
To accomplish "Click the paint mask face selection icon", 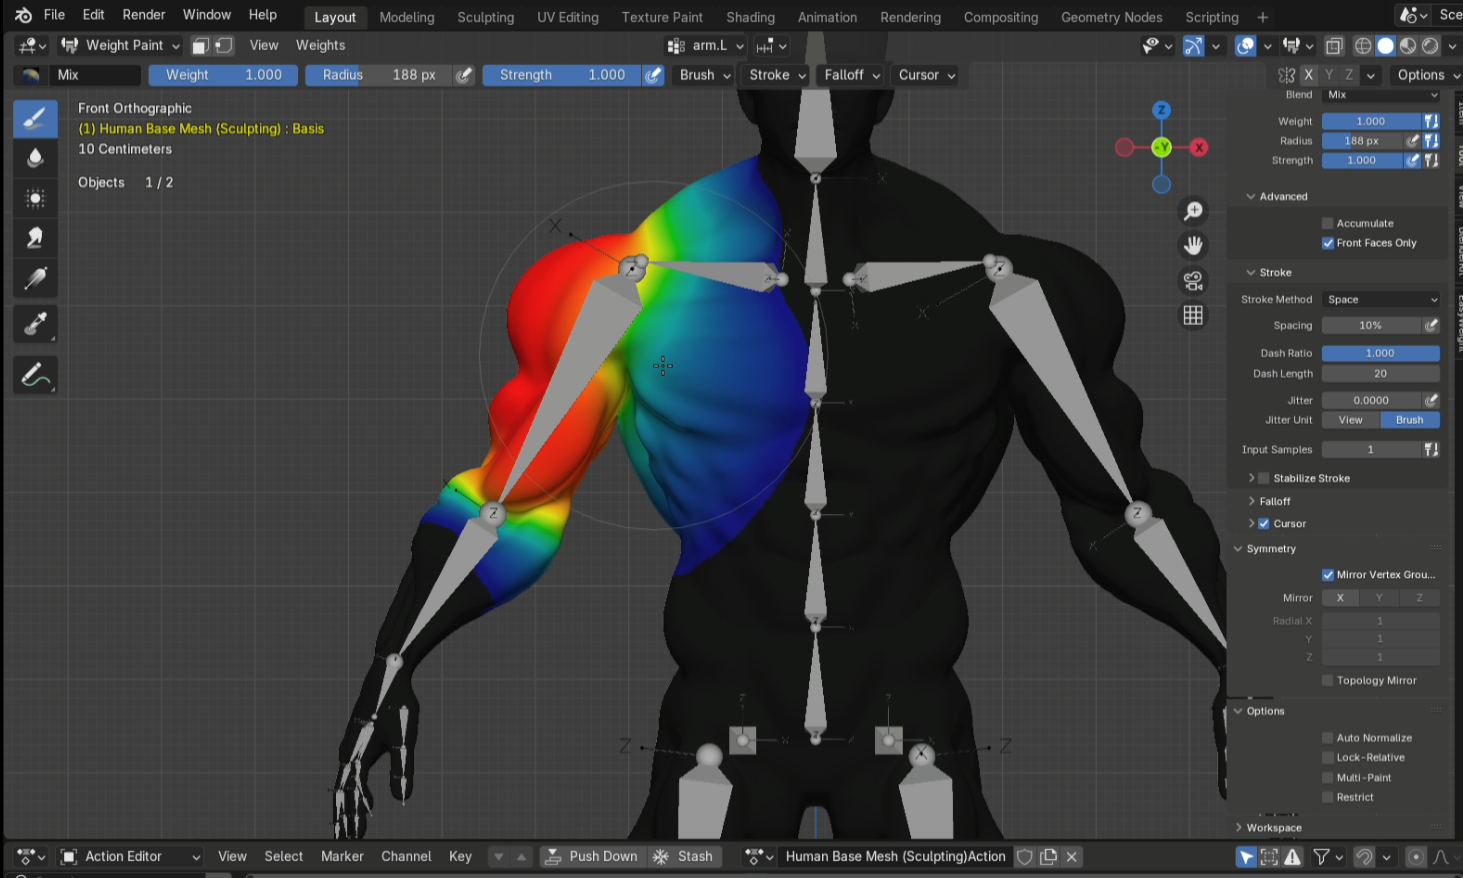I will (x=201, y=46).
